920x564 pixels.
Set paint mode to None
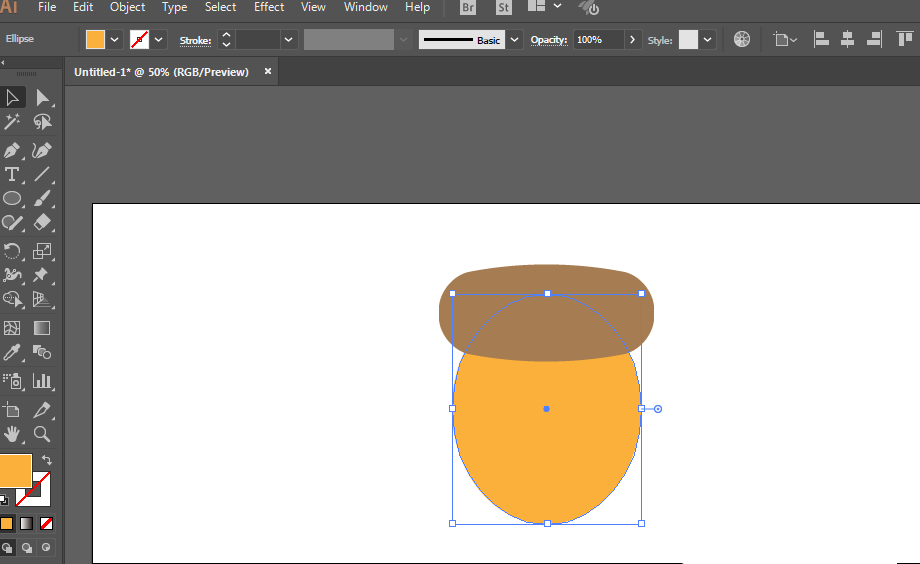pyautogui.click(x=46, y=524)
